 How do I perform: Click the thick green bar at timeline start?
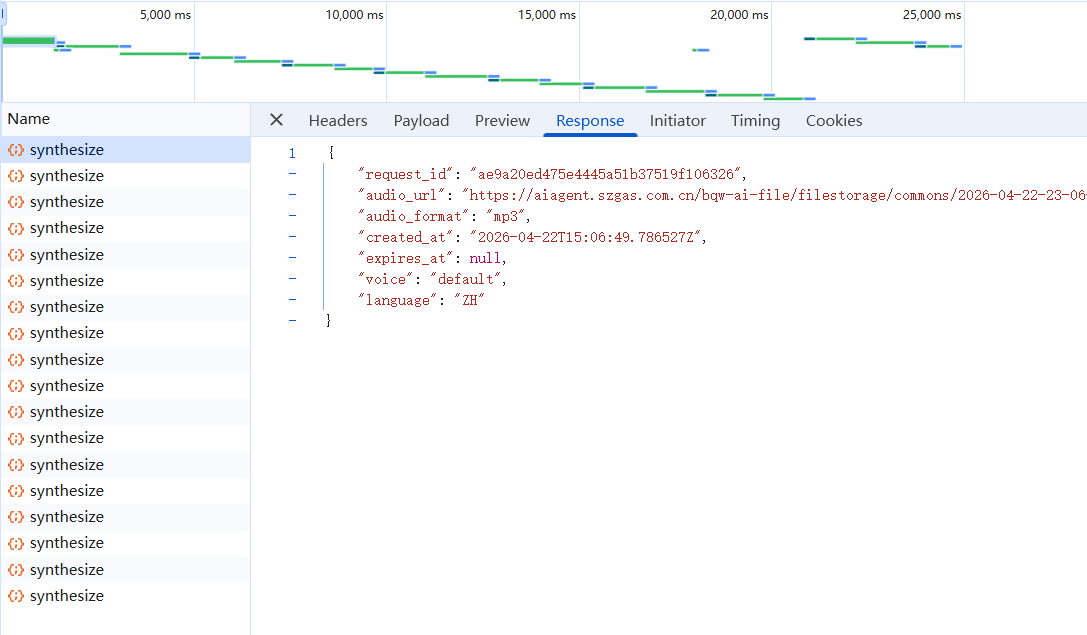(x=28, y=41)
